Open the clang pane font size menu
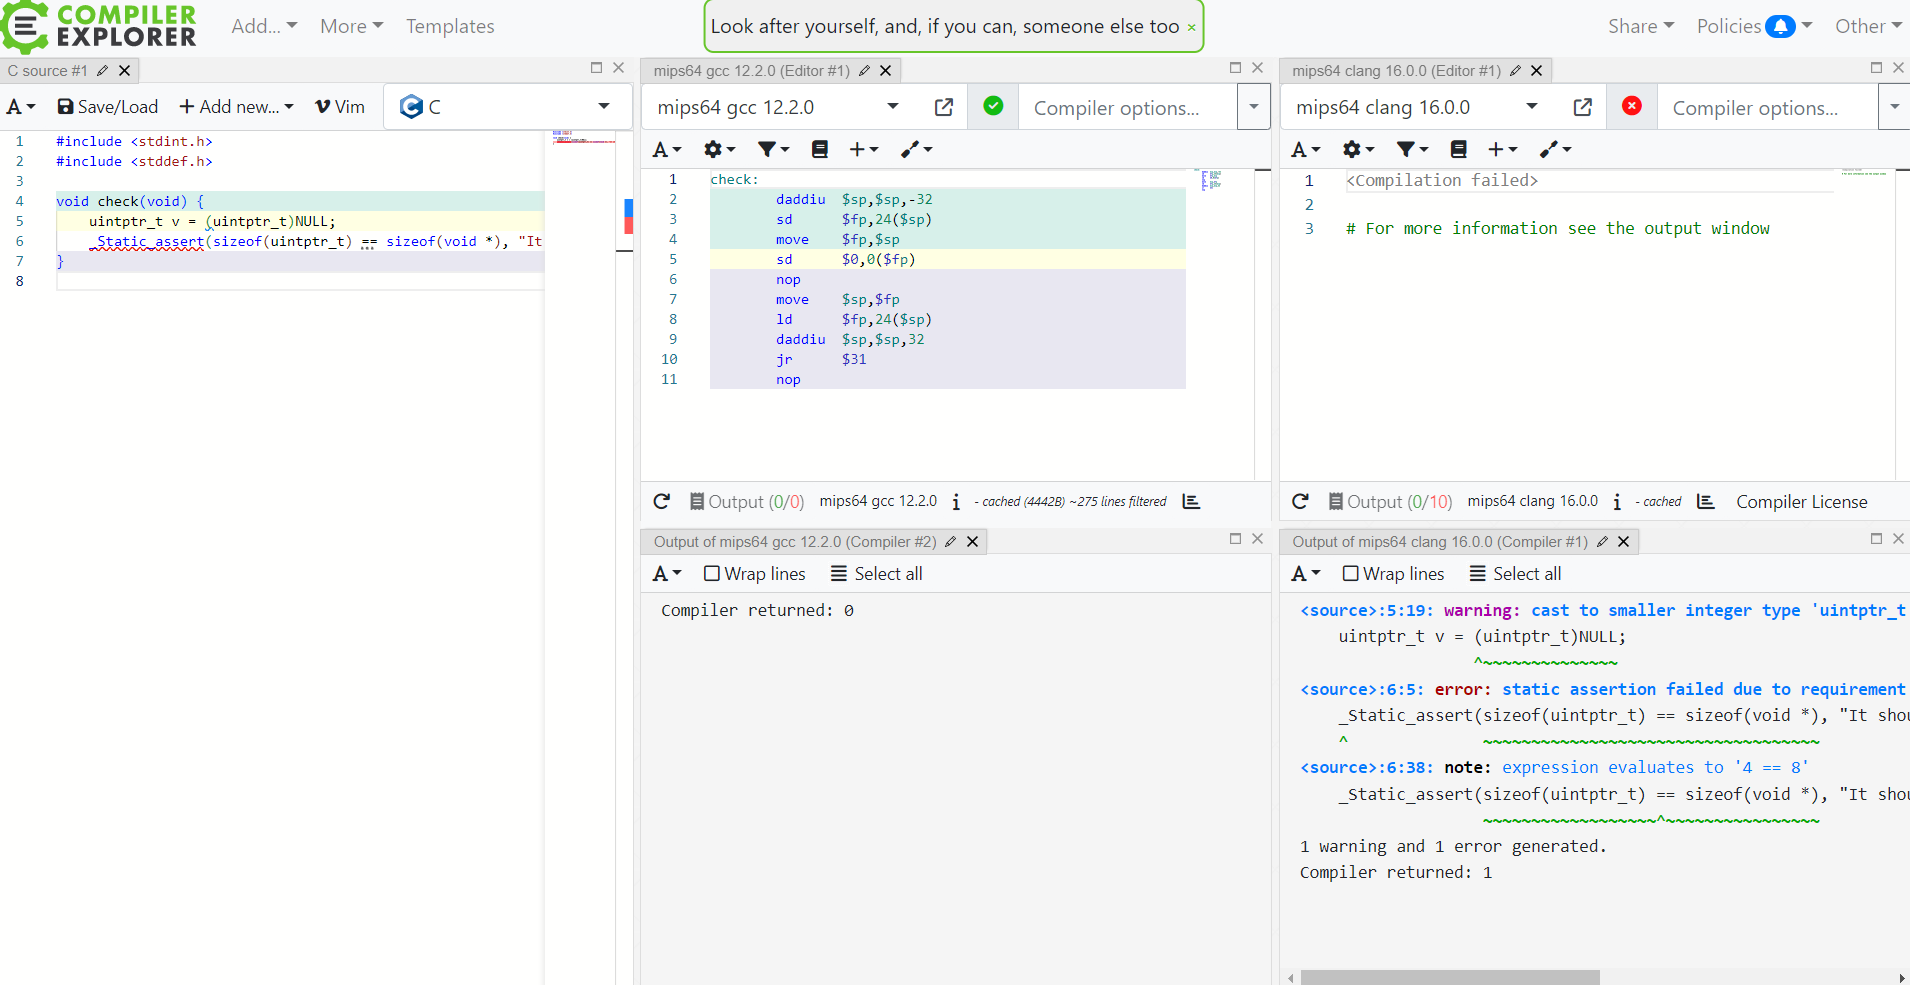The height and width of the screenshot is (985, 1910). pyautogui.click(x=1305, y=150)
